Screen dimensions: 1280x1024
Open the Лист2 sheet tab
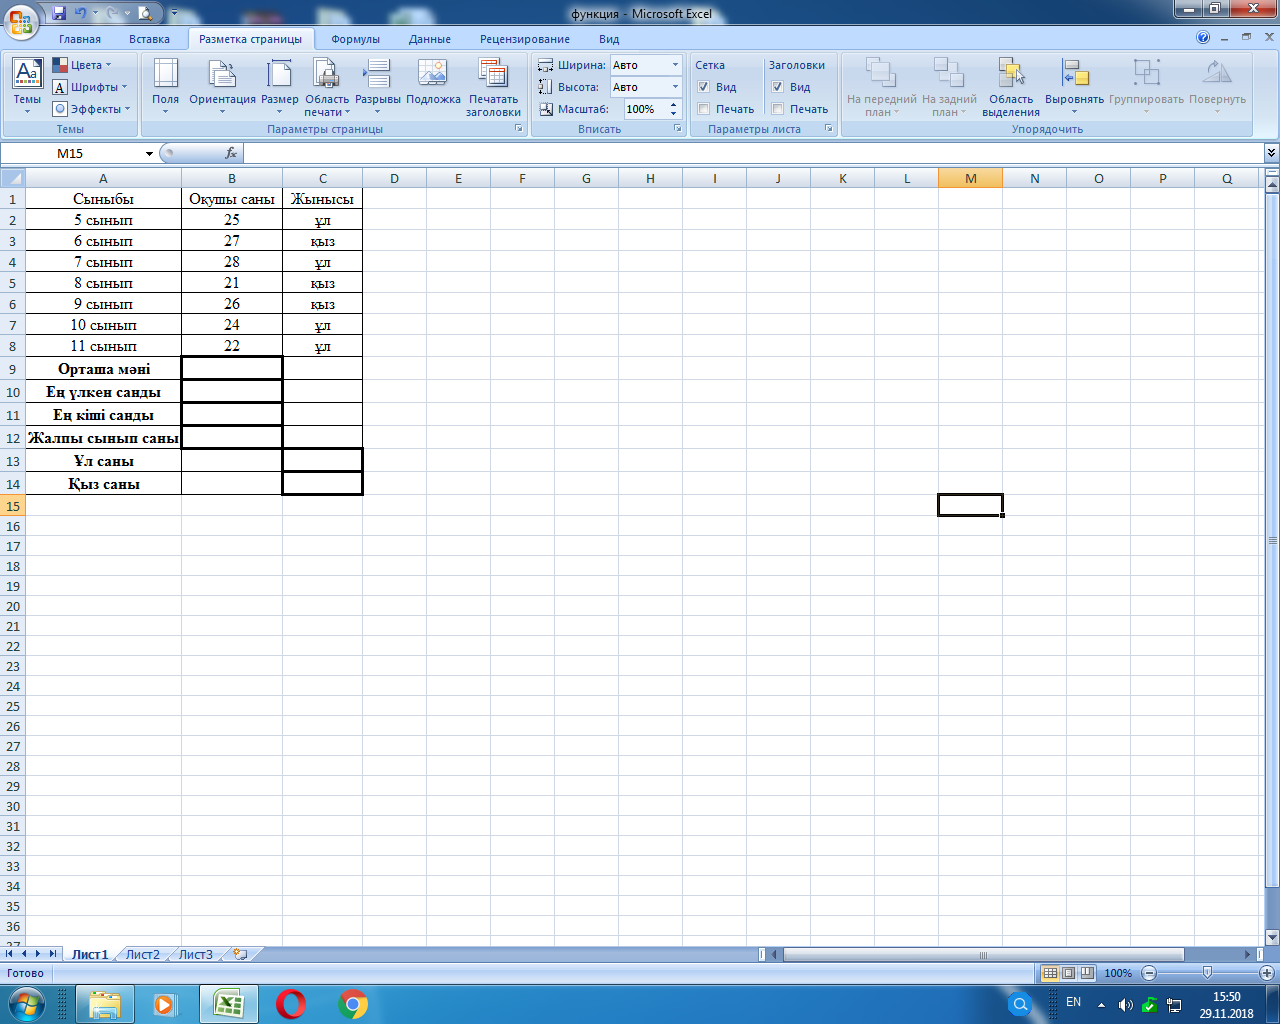coord(142,954)
